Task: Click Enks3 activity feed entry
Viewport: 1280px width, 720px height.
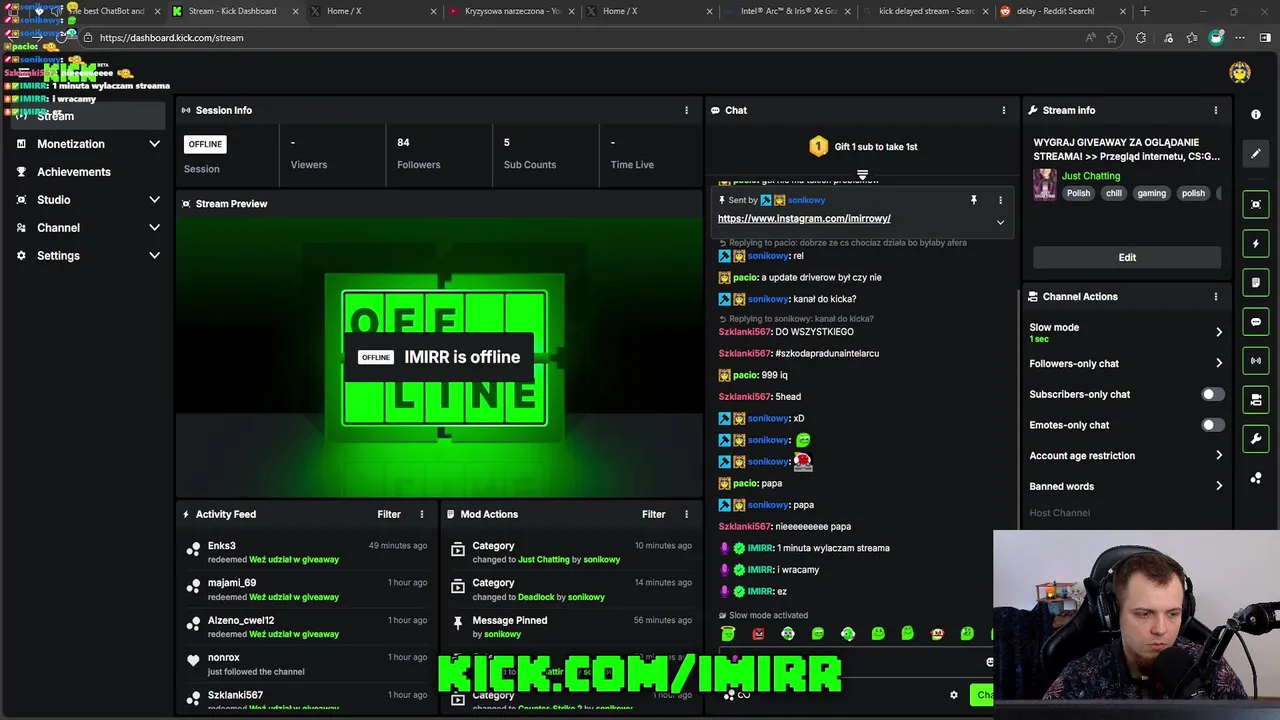Action: click(x=307, y=552)
